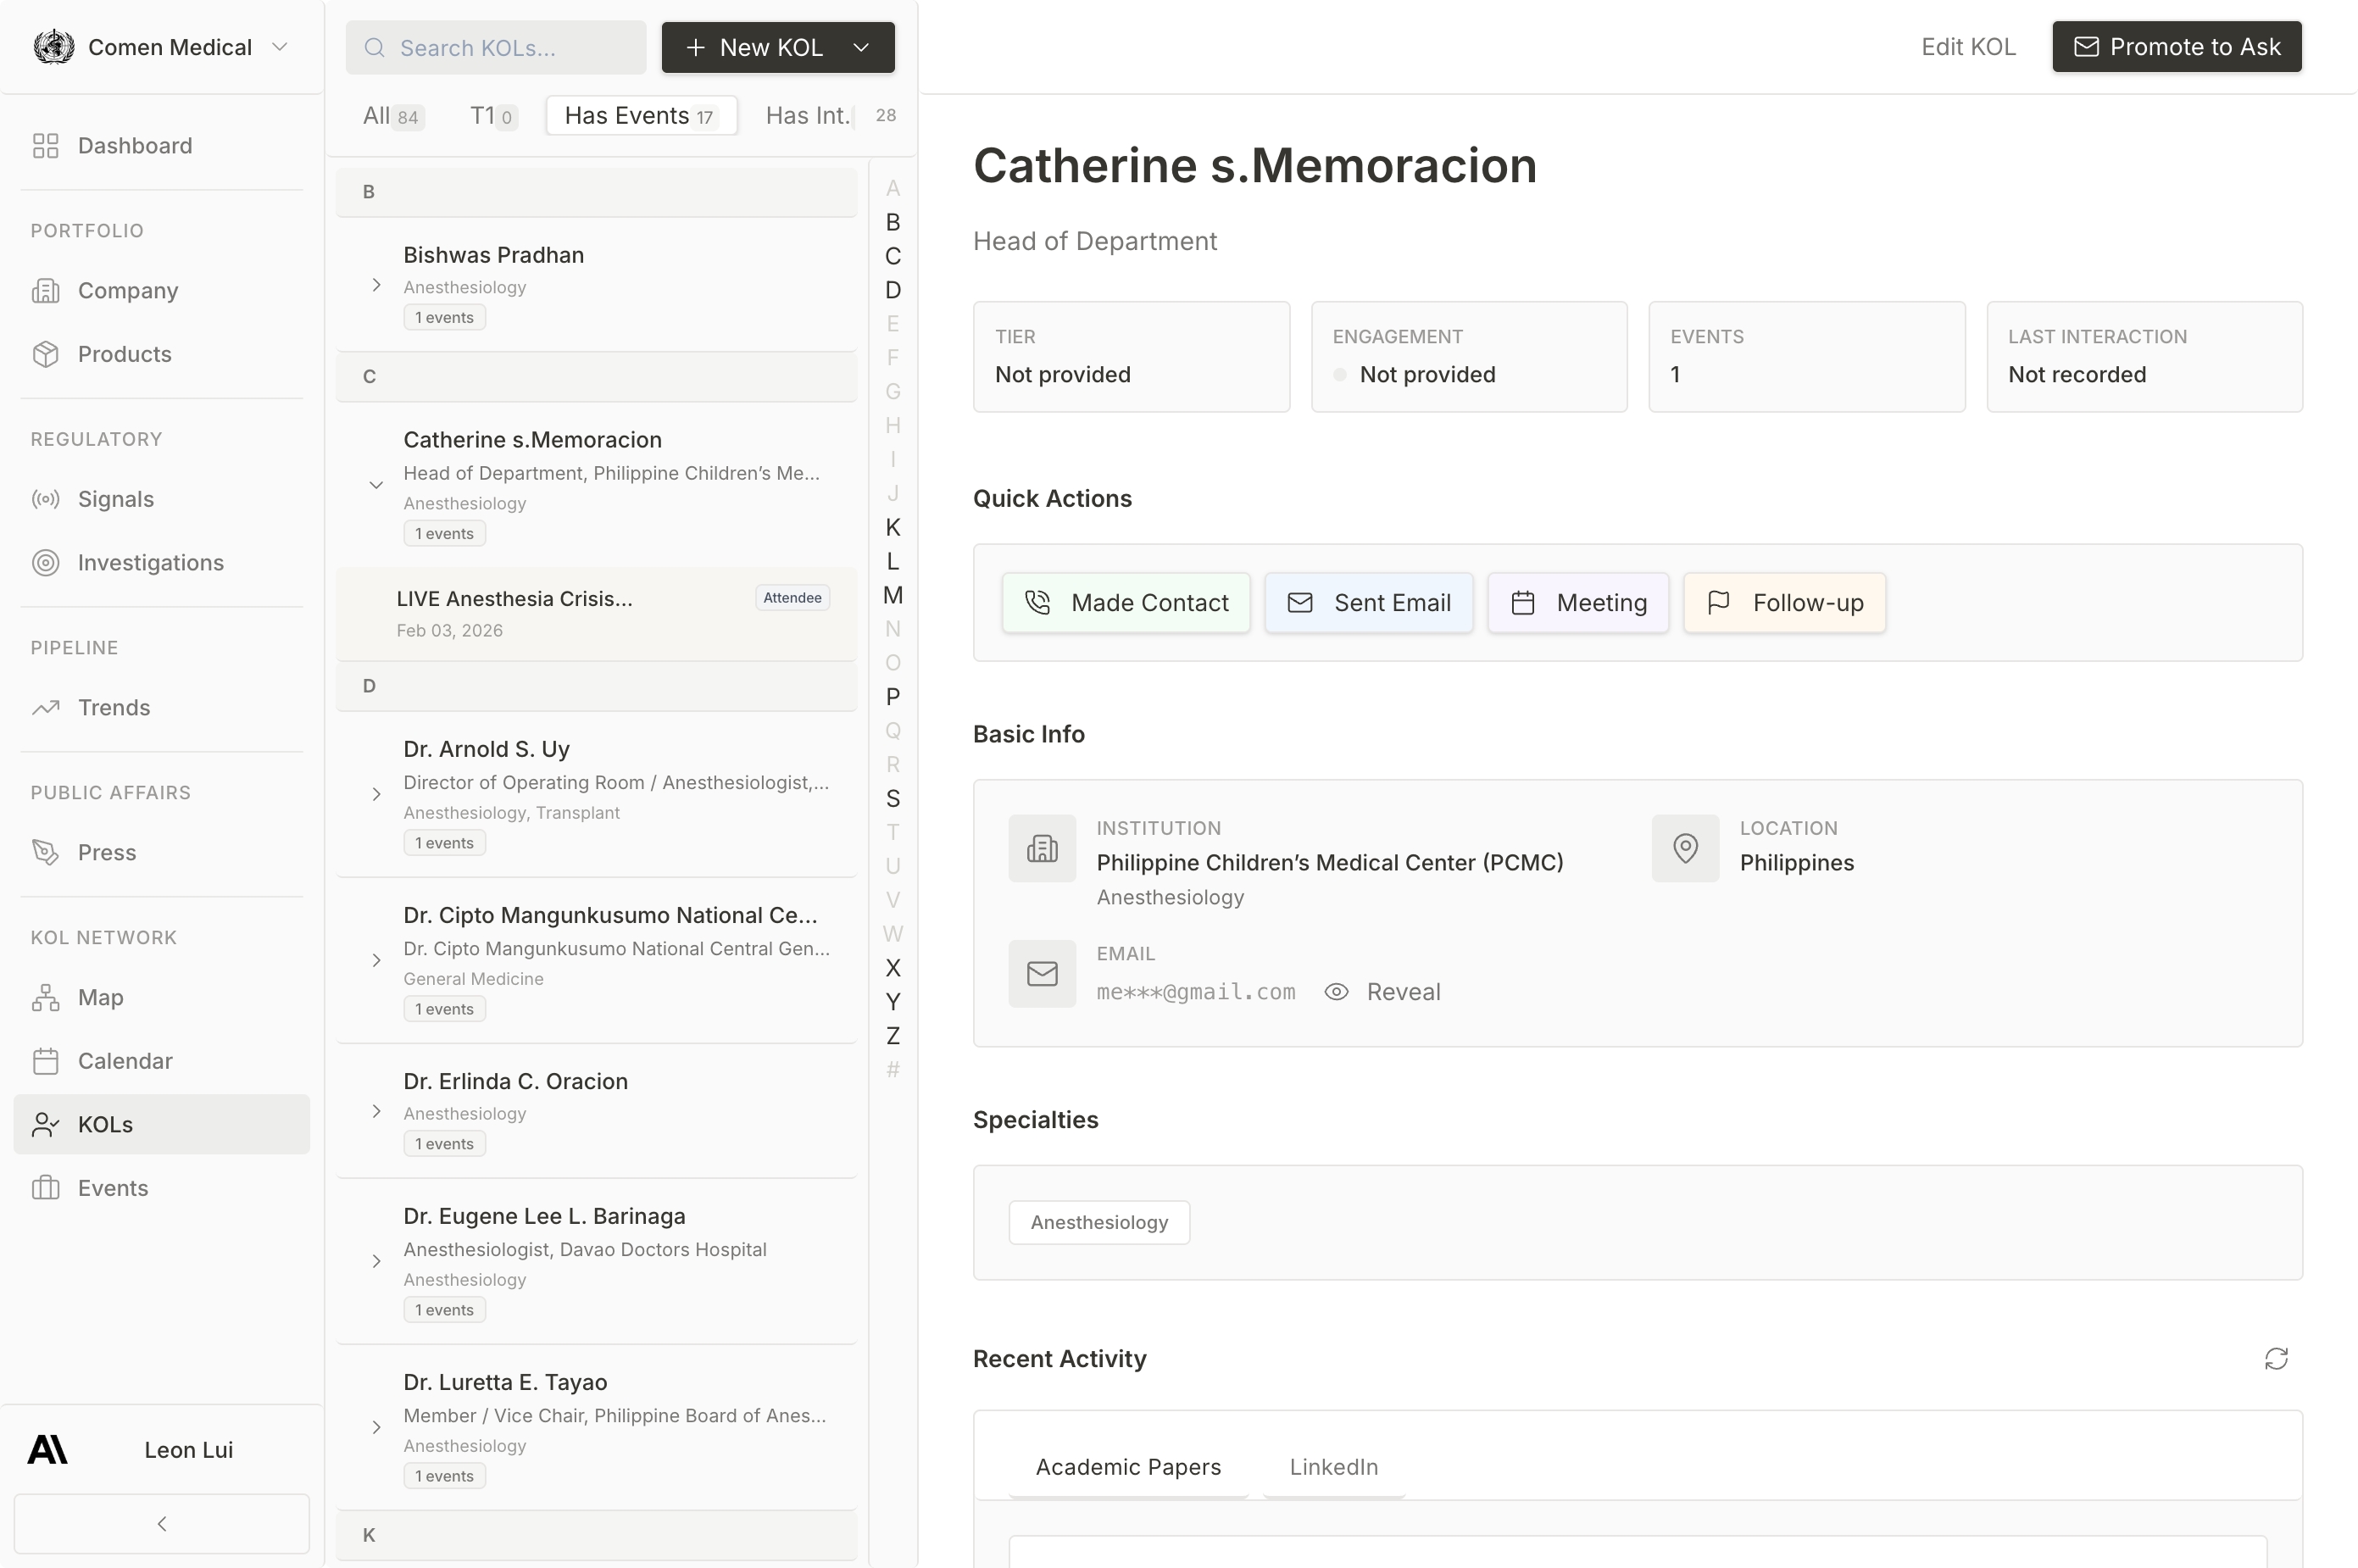Expand the Bishwas Pradhan entry
This screenshot has width=2358, height=1568.
[x=376, y=285]
